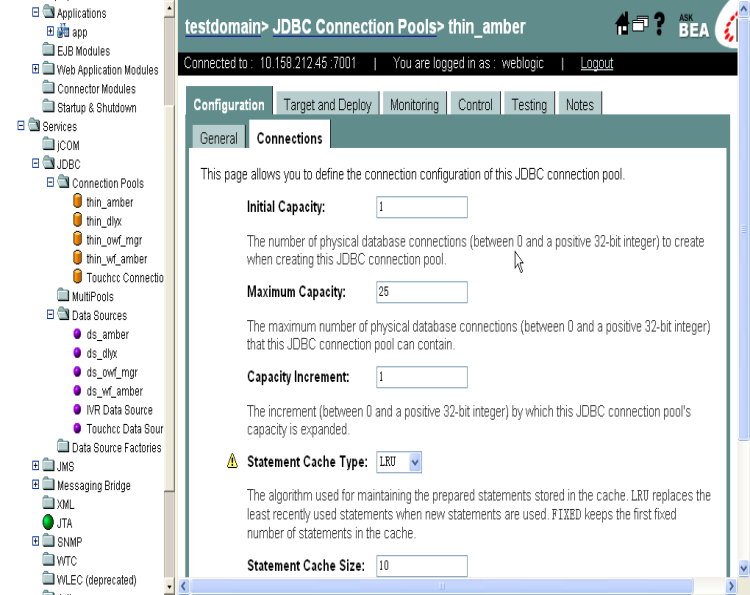Go to console home via house icon
The height and width of the screenshot is (595, 750).
pyautogui.click(x=622, y=23)
